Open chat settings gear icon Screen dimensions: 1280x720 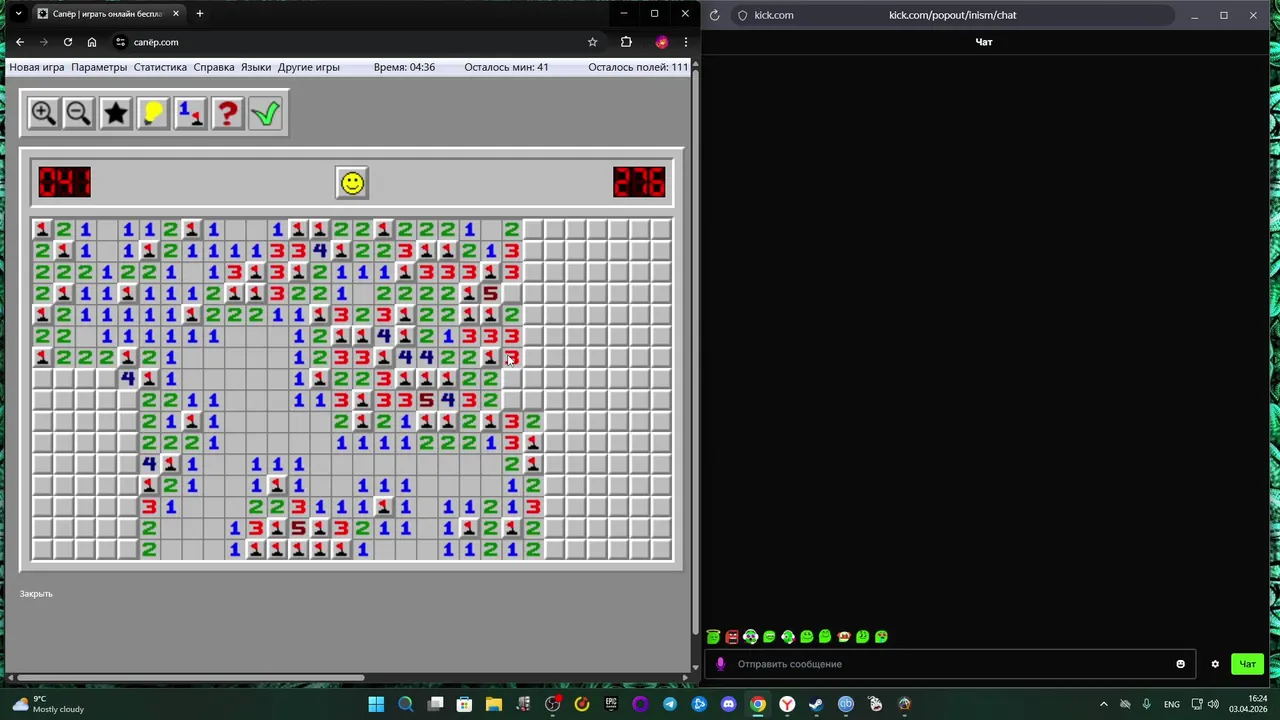(1215, 664)
